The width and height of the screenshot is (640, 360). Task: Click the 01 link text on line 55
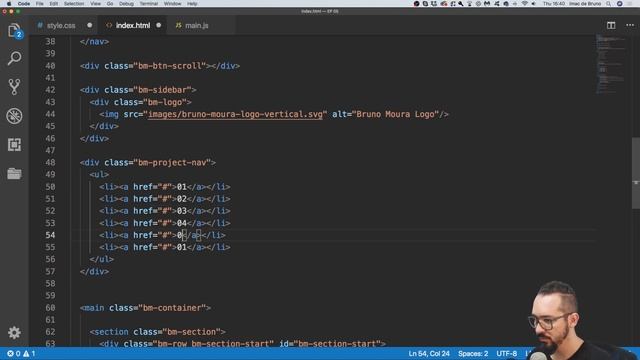(x=182, y=247)
